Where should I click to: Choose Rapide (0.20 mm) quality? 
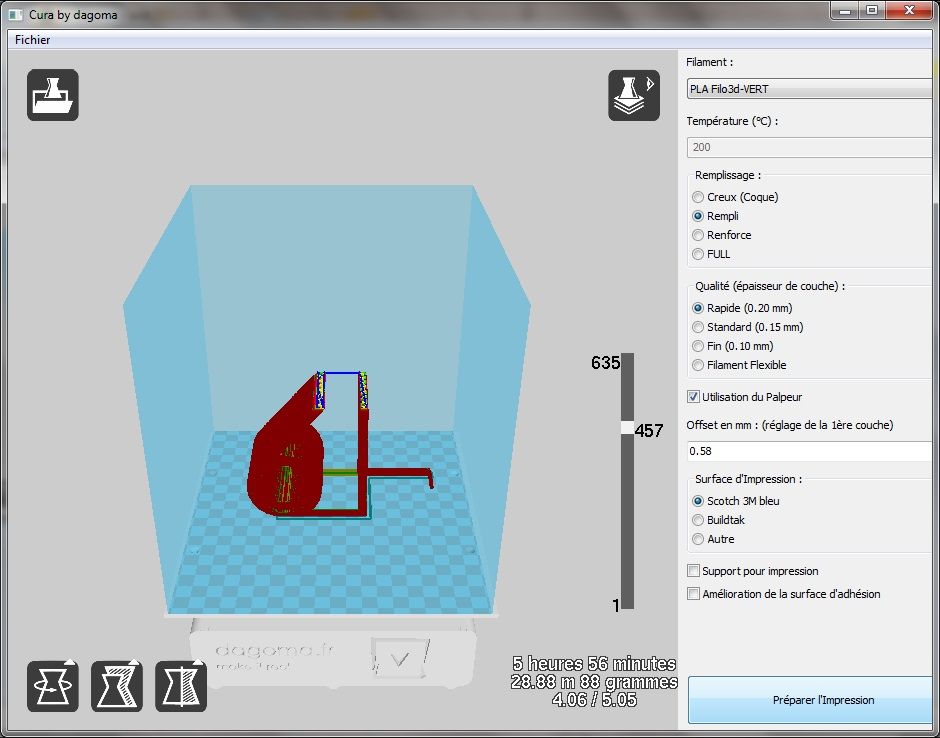coord(742,308)
